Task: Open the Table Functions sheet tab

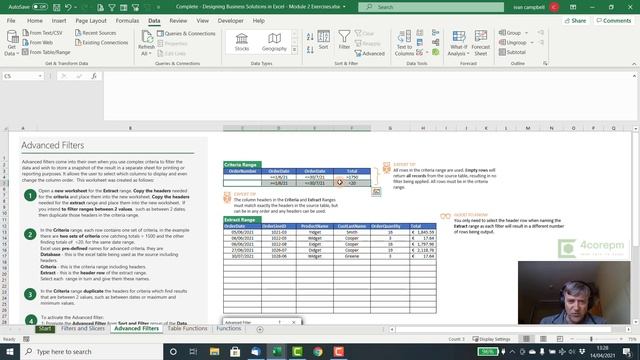Action: pyautogui.click(x=187, y=329)
